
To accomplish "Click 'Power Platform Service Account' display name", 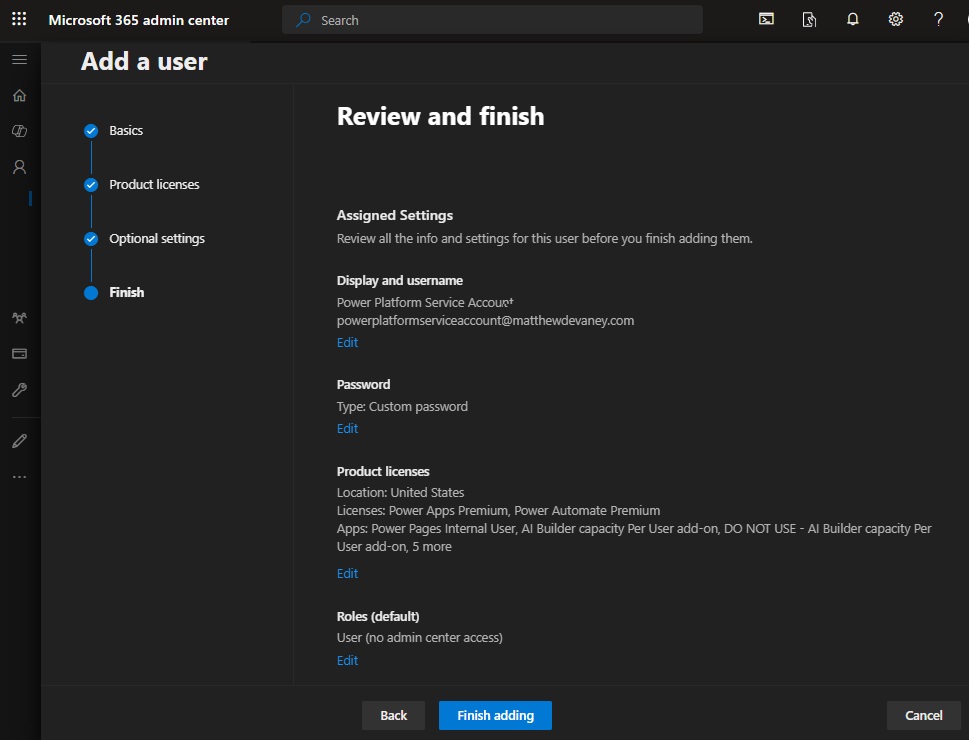I will pyautogui.click(x=425, y=302).
